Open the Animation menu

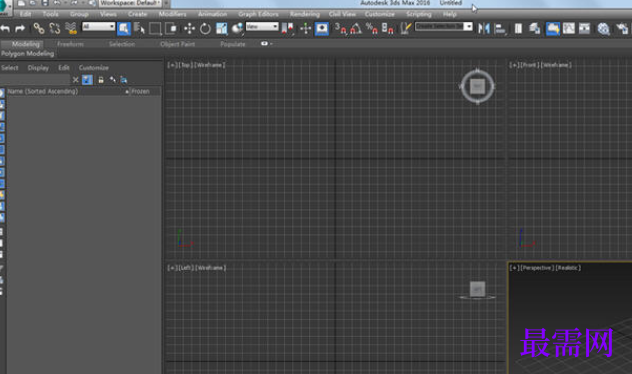coord(212,14)
